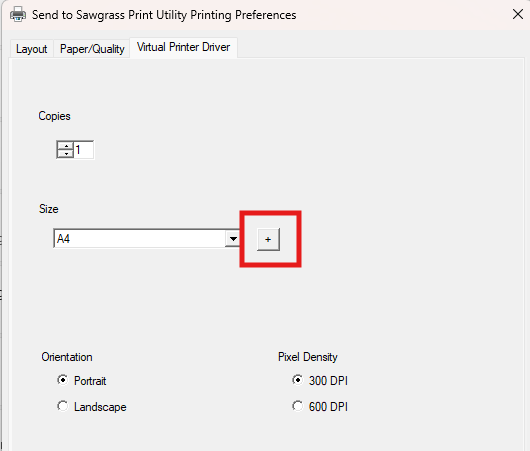Decrease copies with the down spinner arrow
530x451 pixels.
tap(66, 154)
